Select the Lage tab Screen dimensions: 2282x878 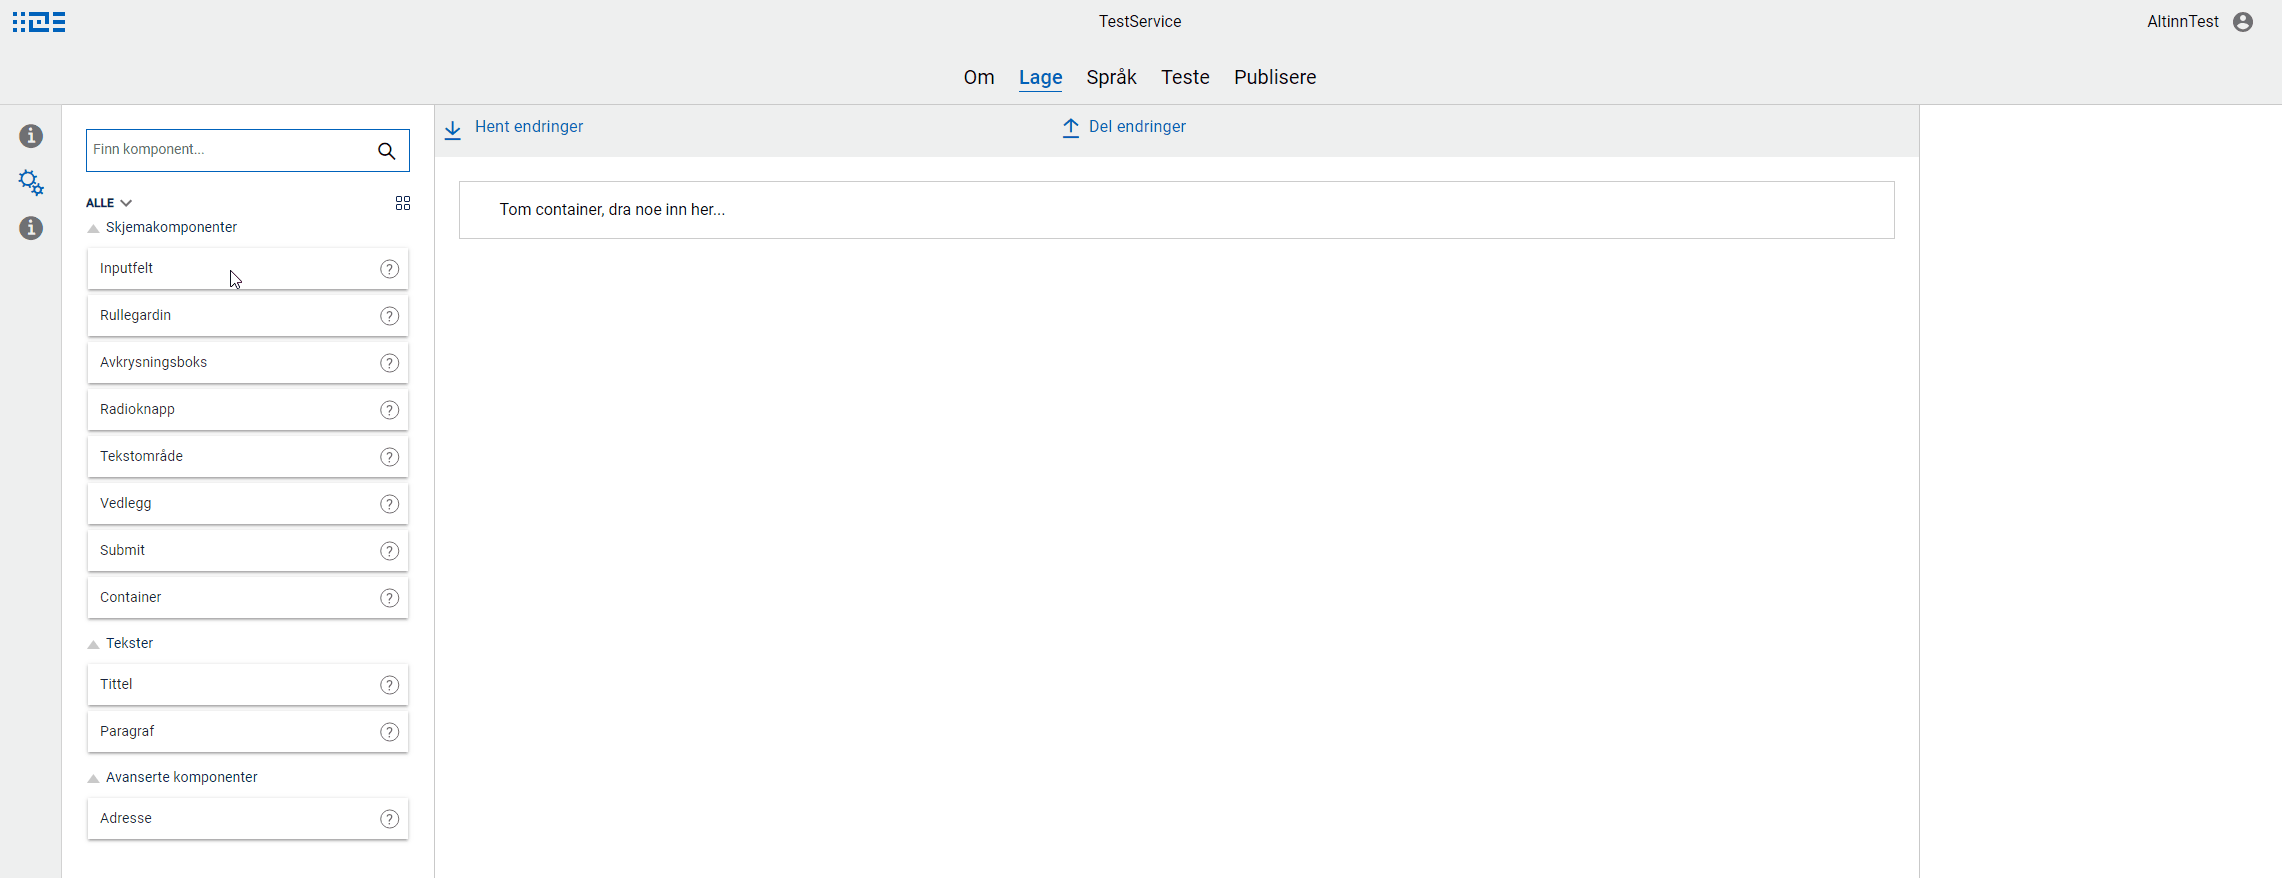(1041, 78)
